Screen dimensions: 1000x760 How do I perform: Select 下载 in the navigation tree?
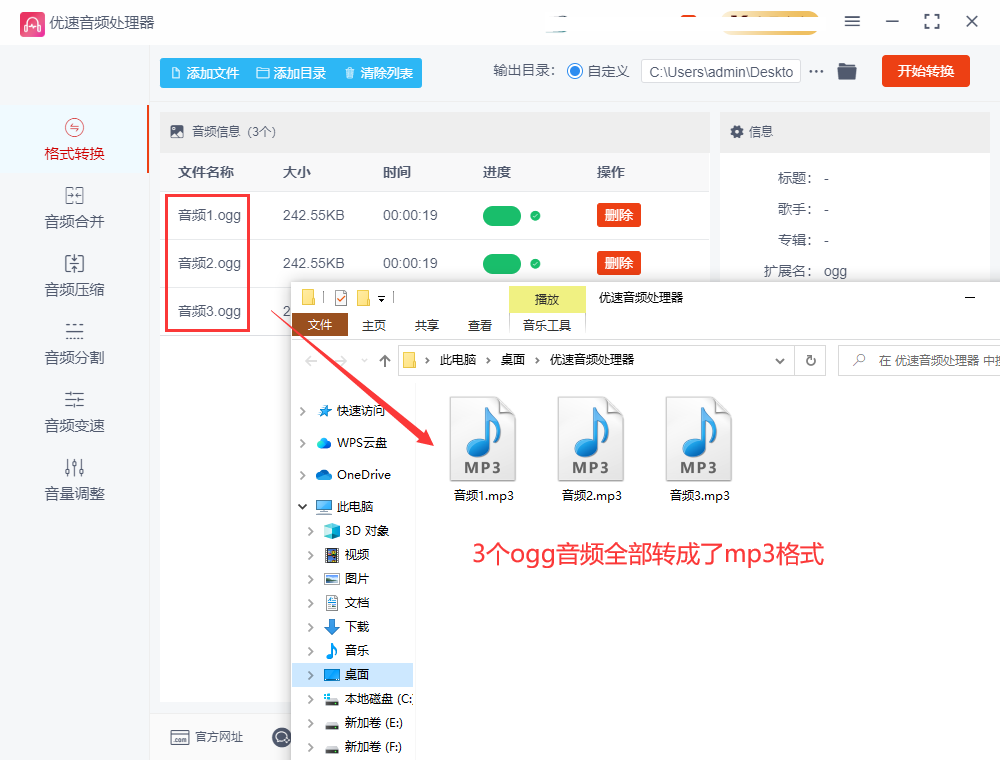[357, 627]
